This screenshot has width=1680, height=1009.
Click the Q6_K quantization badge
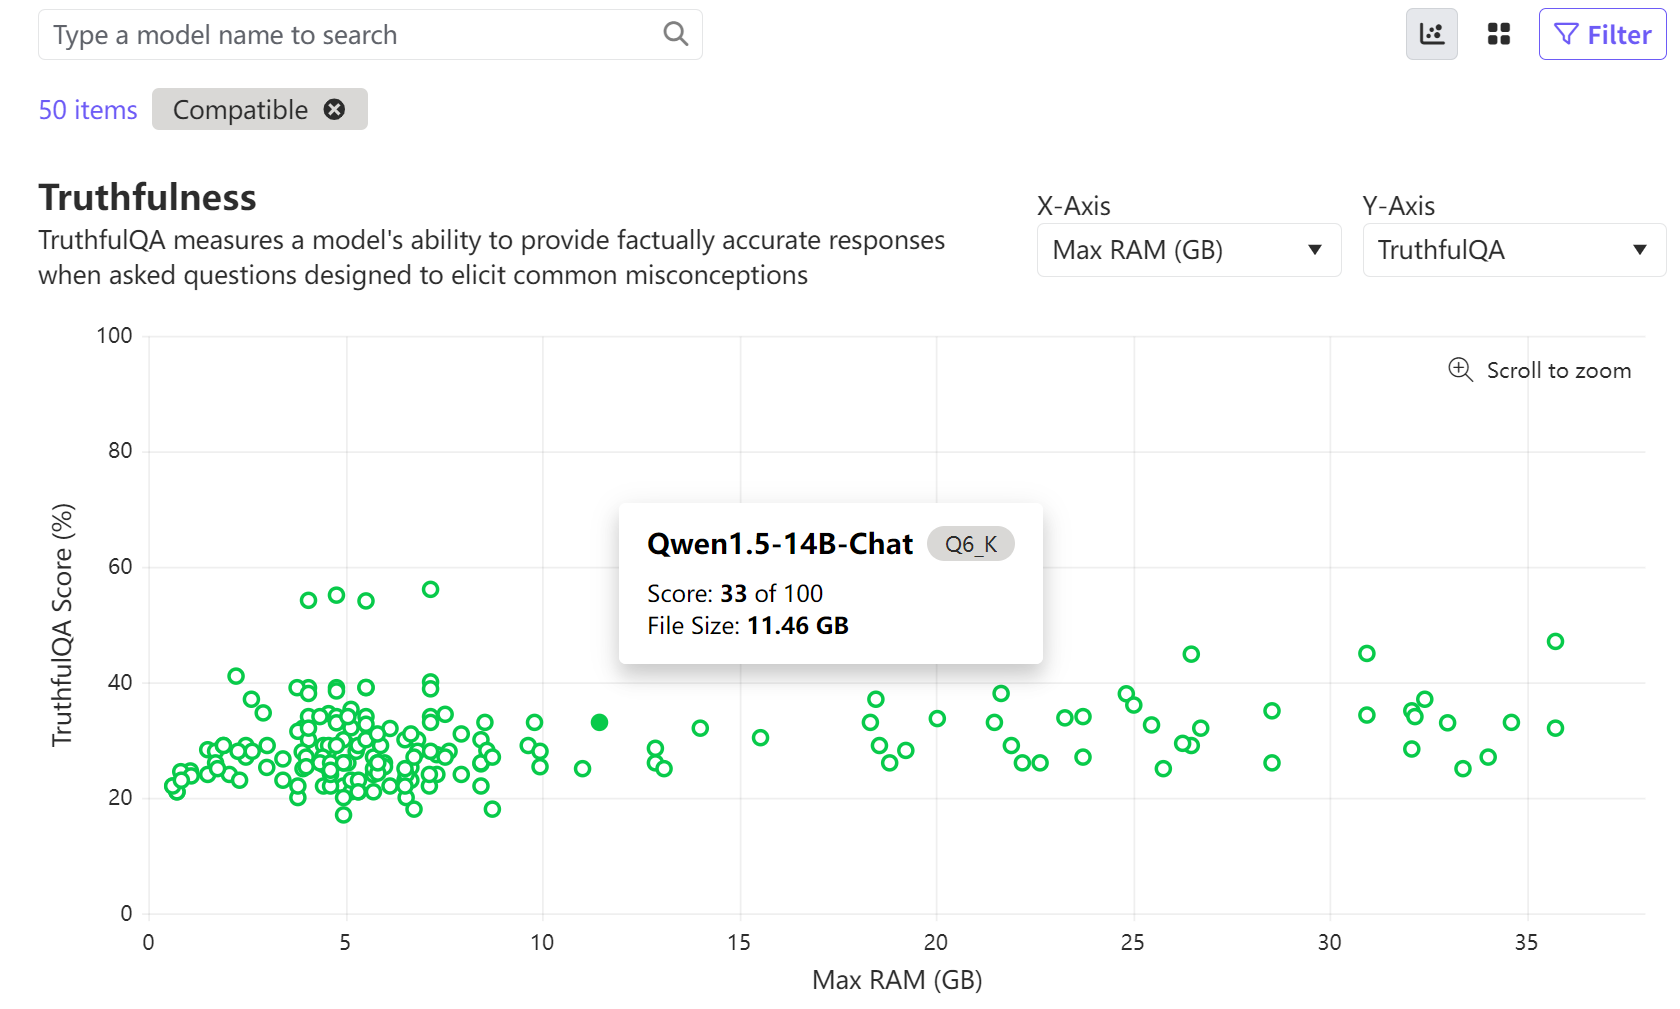pos(970,544)
